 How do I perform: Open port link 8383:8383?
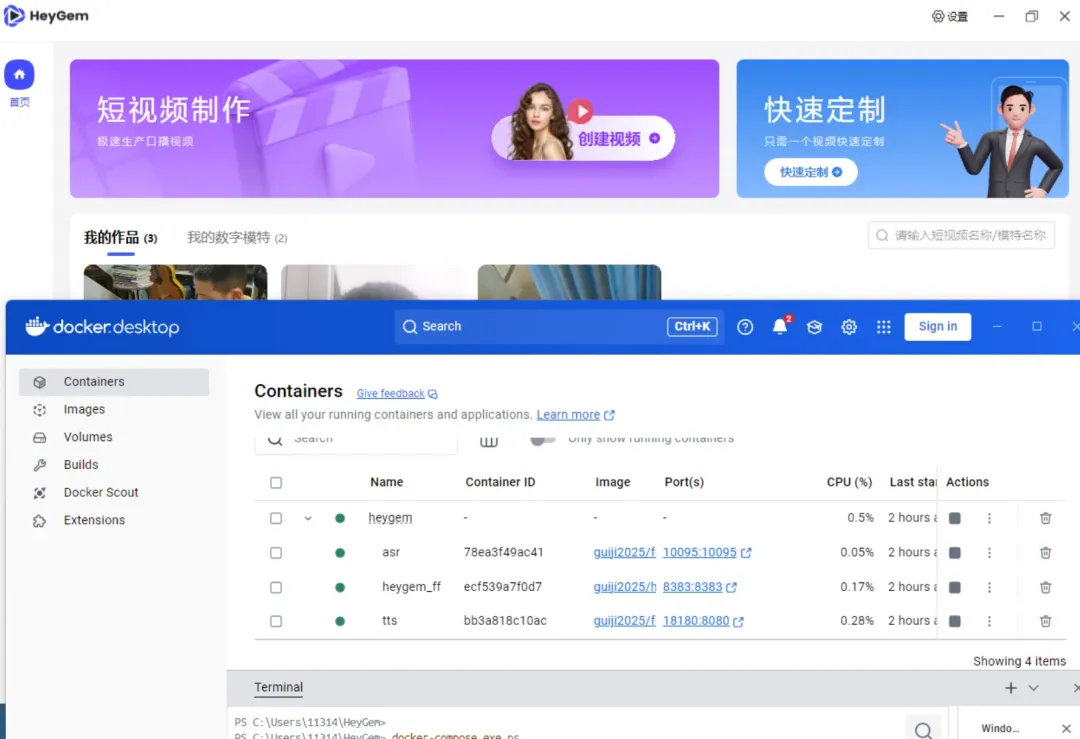[692, 587]
